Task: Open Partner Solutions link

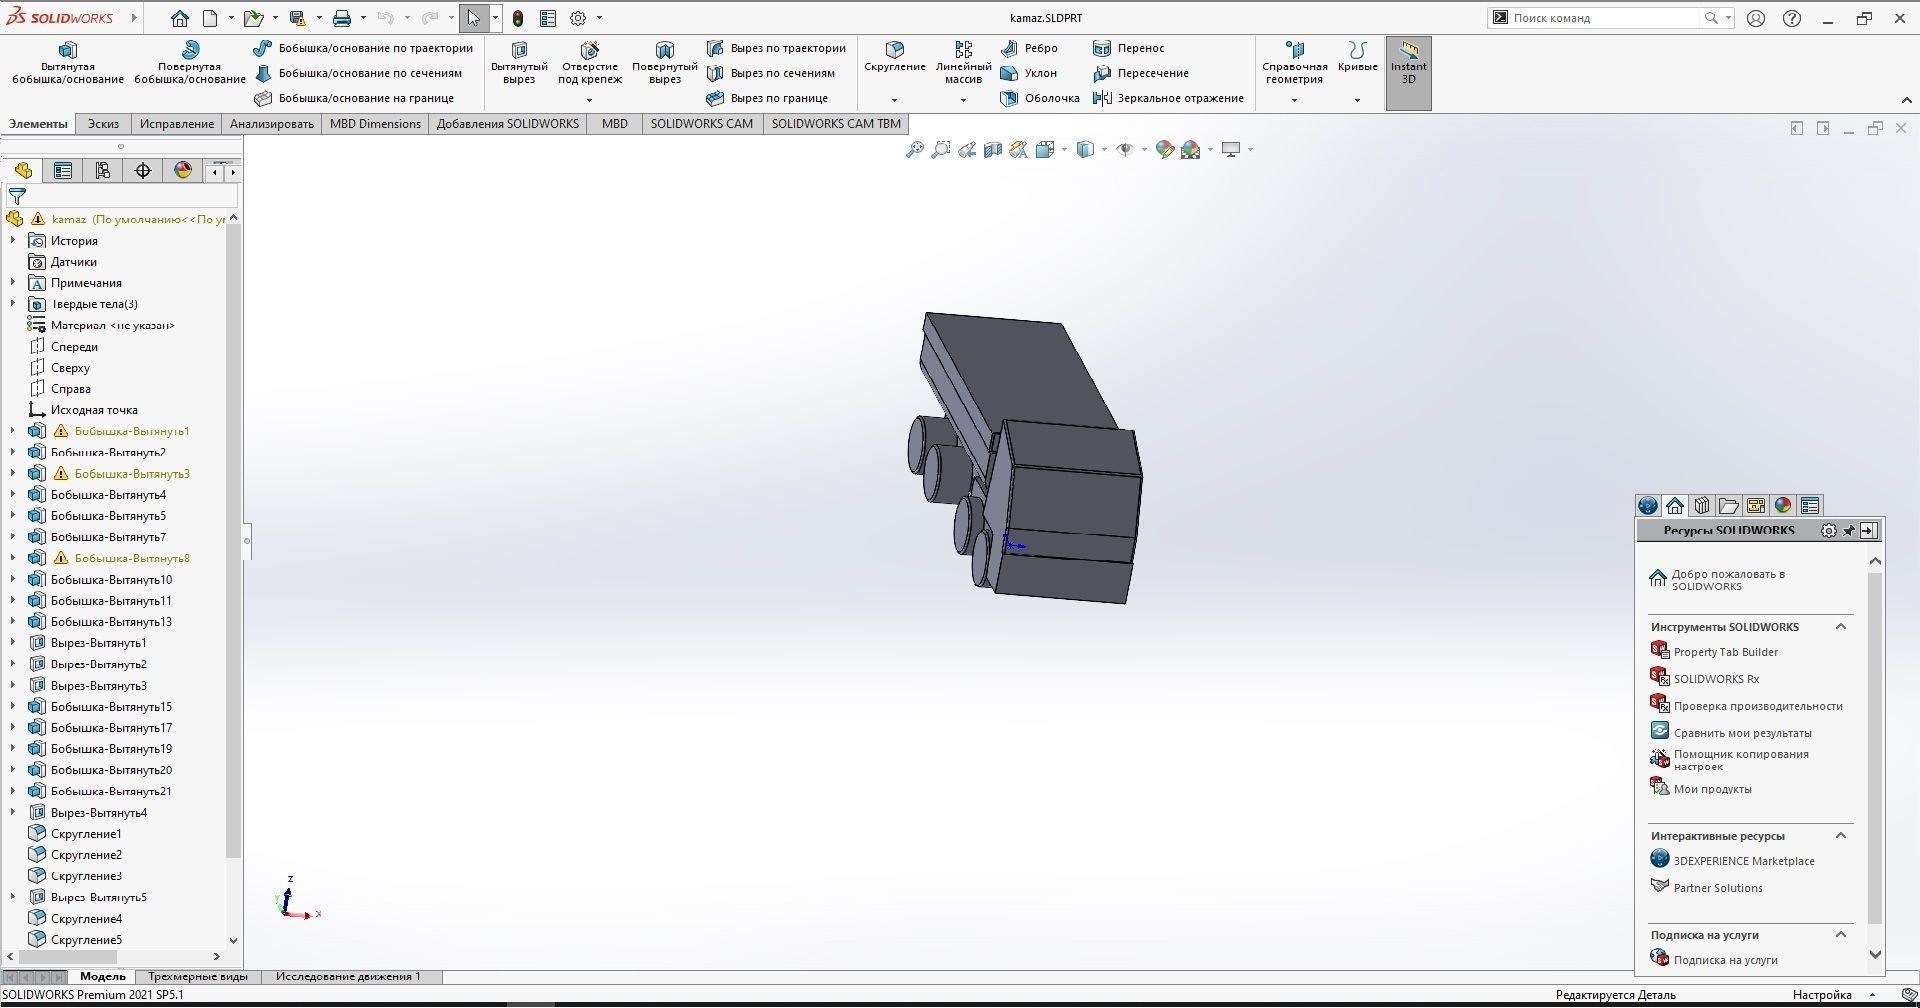Action: (1717, 888)
